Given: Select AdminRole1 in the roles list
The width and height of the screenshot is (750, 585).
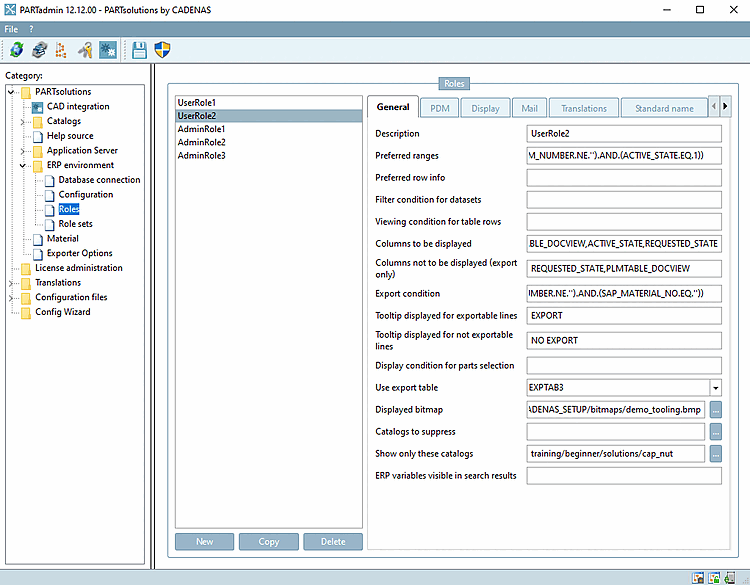Looking at the screenshot, I should click(269, 129).
